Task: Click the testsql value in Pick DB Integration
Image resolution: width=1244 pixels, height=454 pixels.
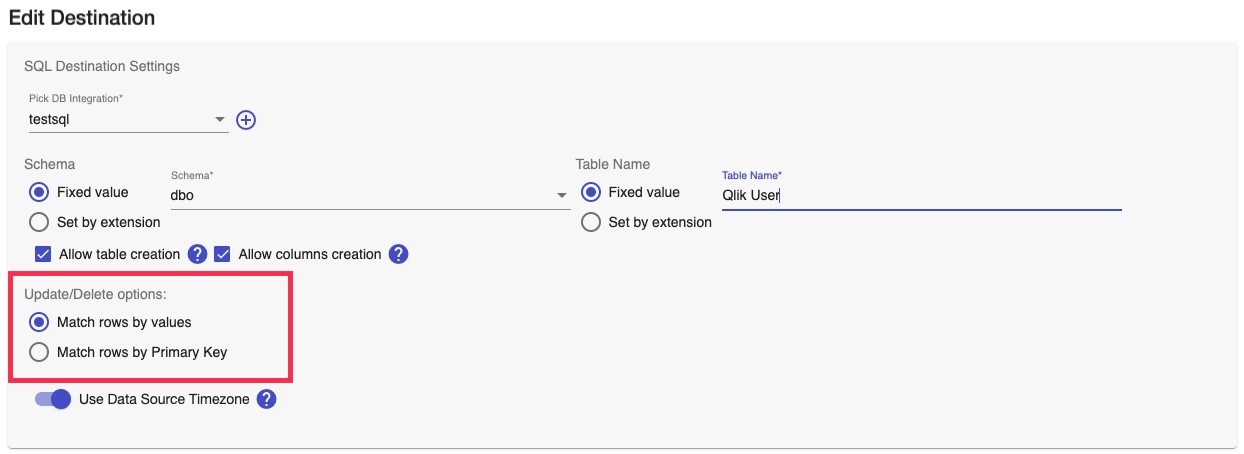Action: (50, 120)
